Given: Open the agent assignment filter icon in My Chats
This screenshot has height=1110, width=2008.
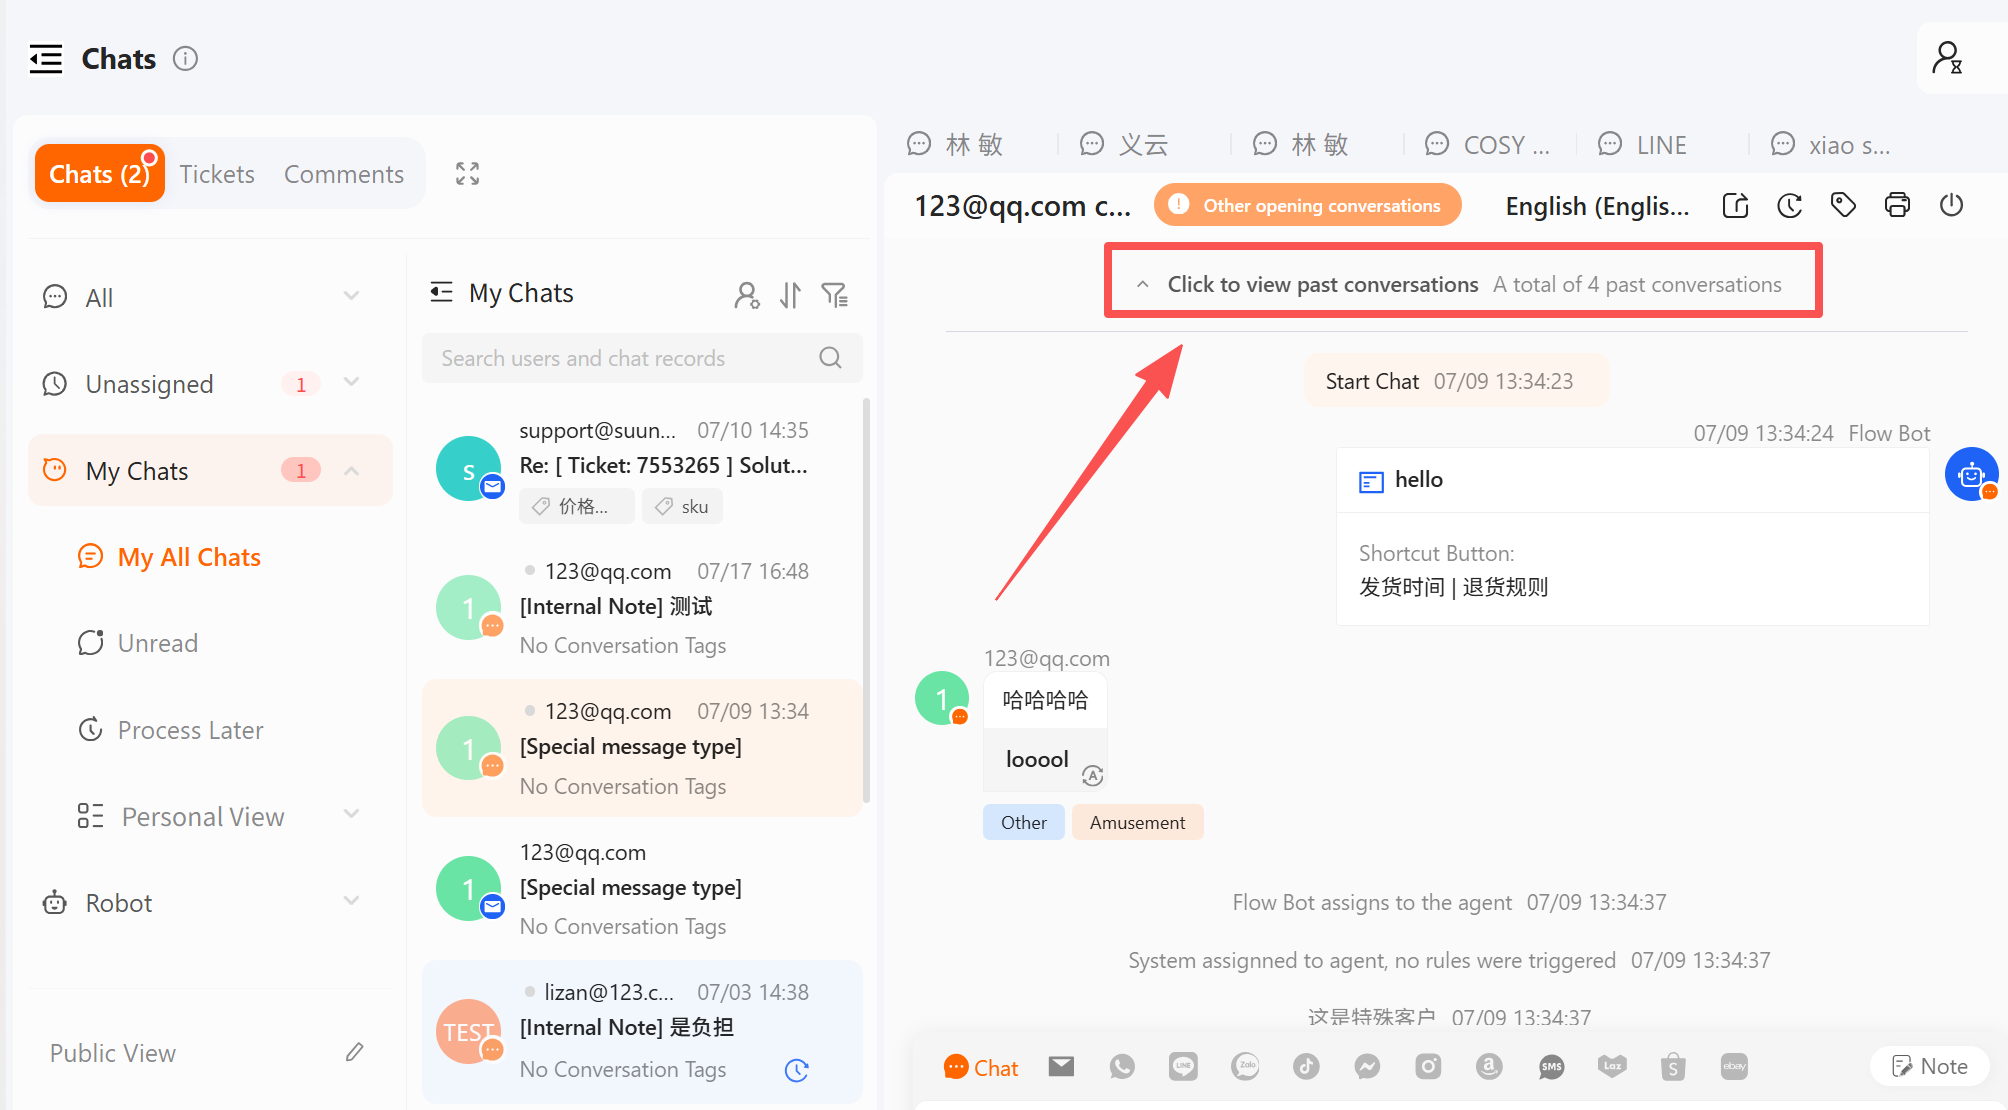Looking at the screenshot, I should pos(746,295).
